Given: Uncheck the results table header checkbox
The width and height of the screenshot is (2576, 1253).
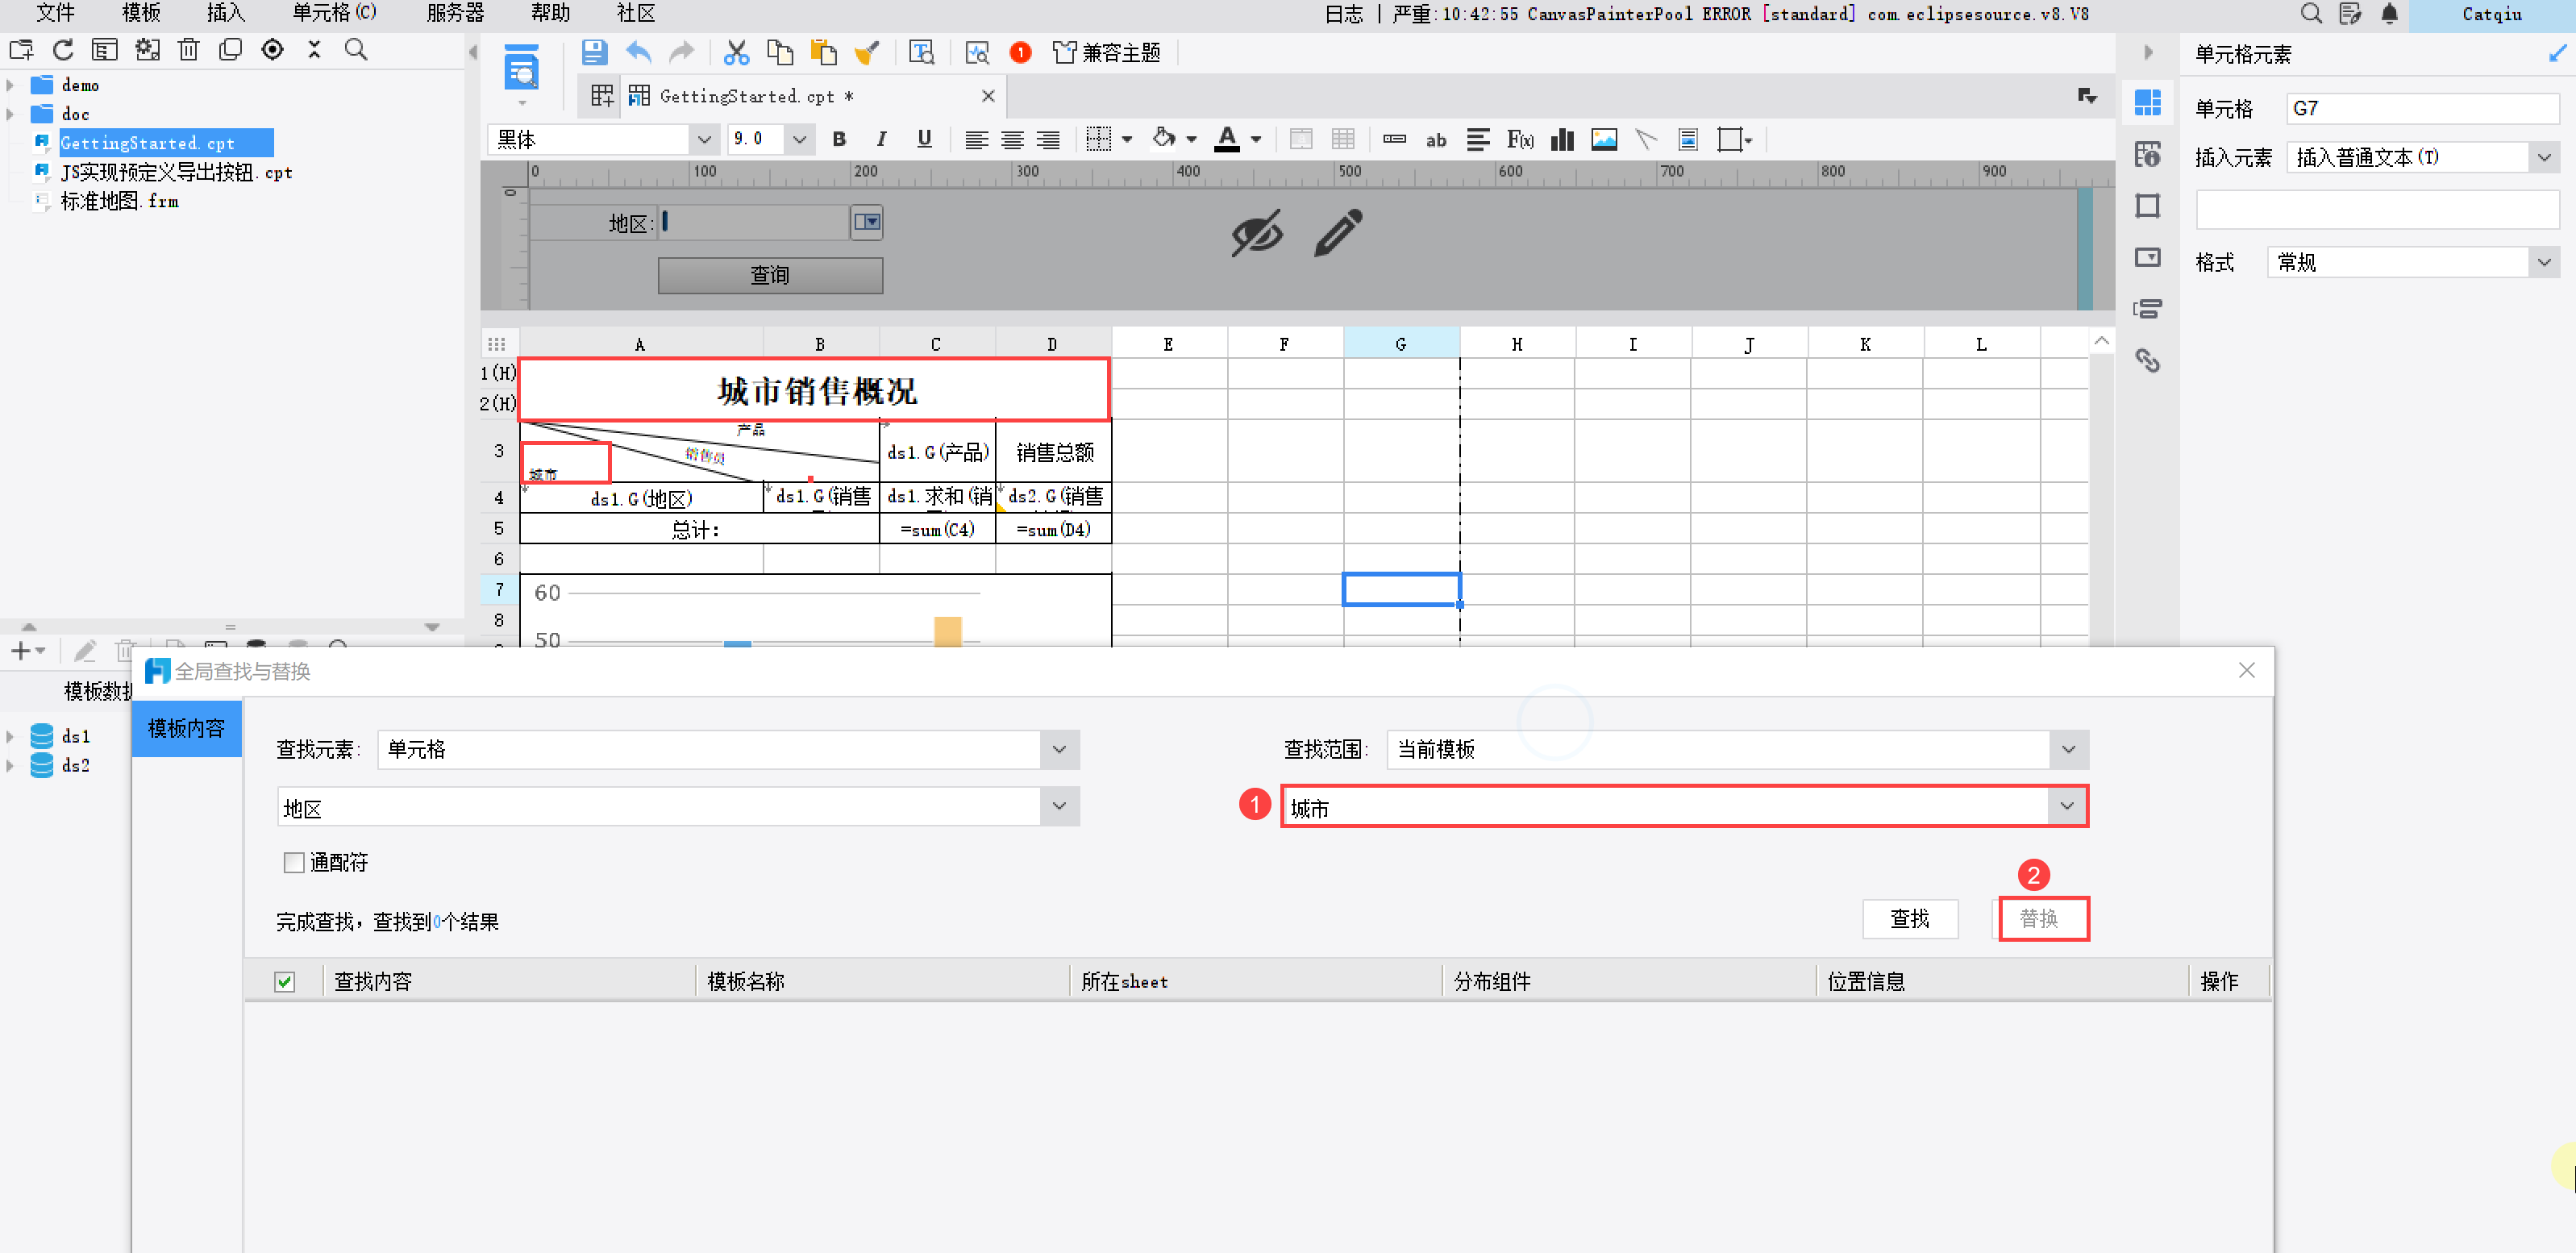Looking at the screenshot, I should (285, 981).
